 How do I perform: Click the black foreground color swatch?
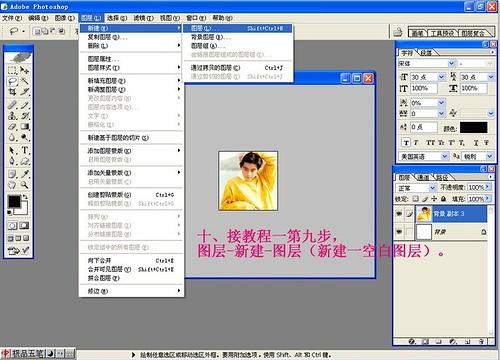pyautogui.click(x=13, y=201)
